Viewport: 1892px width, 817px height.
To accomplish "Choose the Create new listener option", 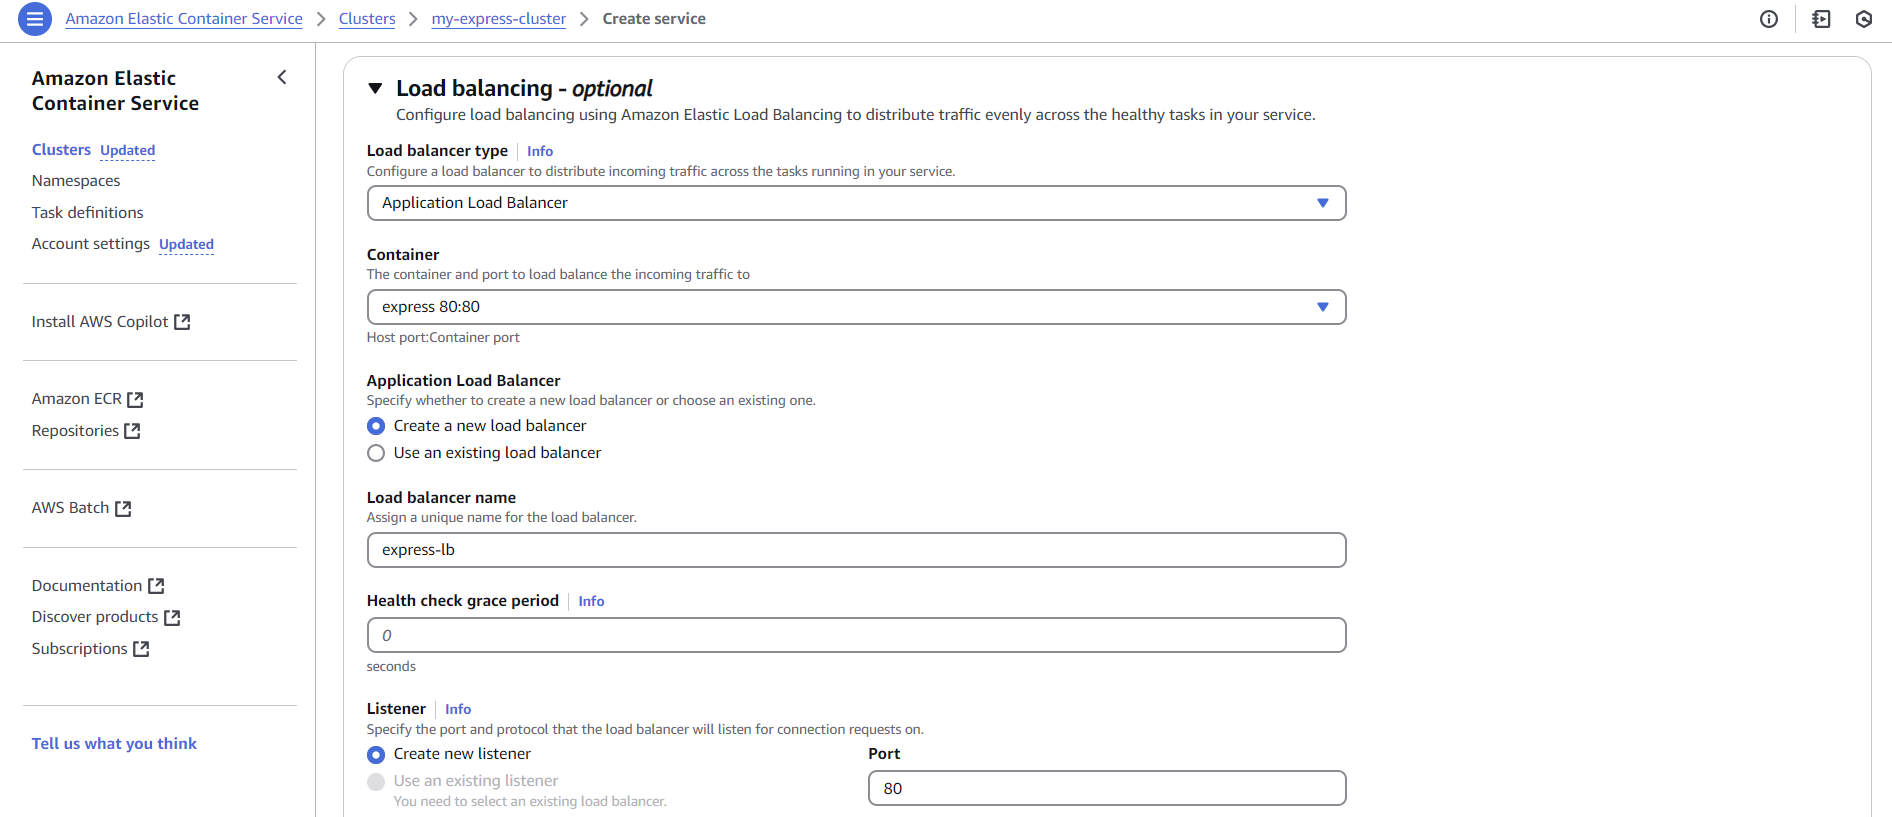I will 376,754.
